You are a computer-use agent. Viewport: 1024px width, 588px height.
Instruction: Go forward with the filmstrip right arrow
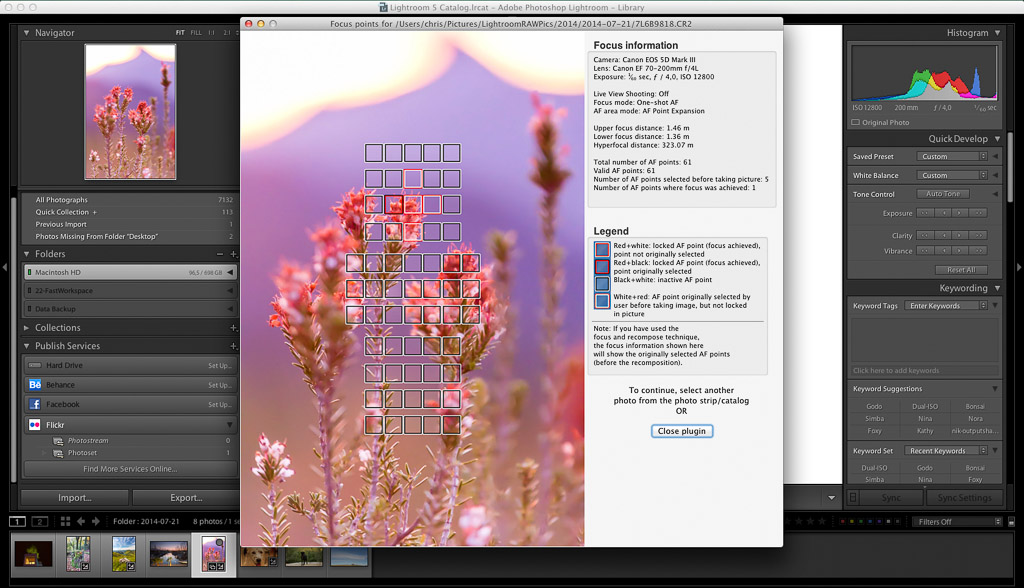96,521
